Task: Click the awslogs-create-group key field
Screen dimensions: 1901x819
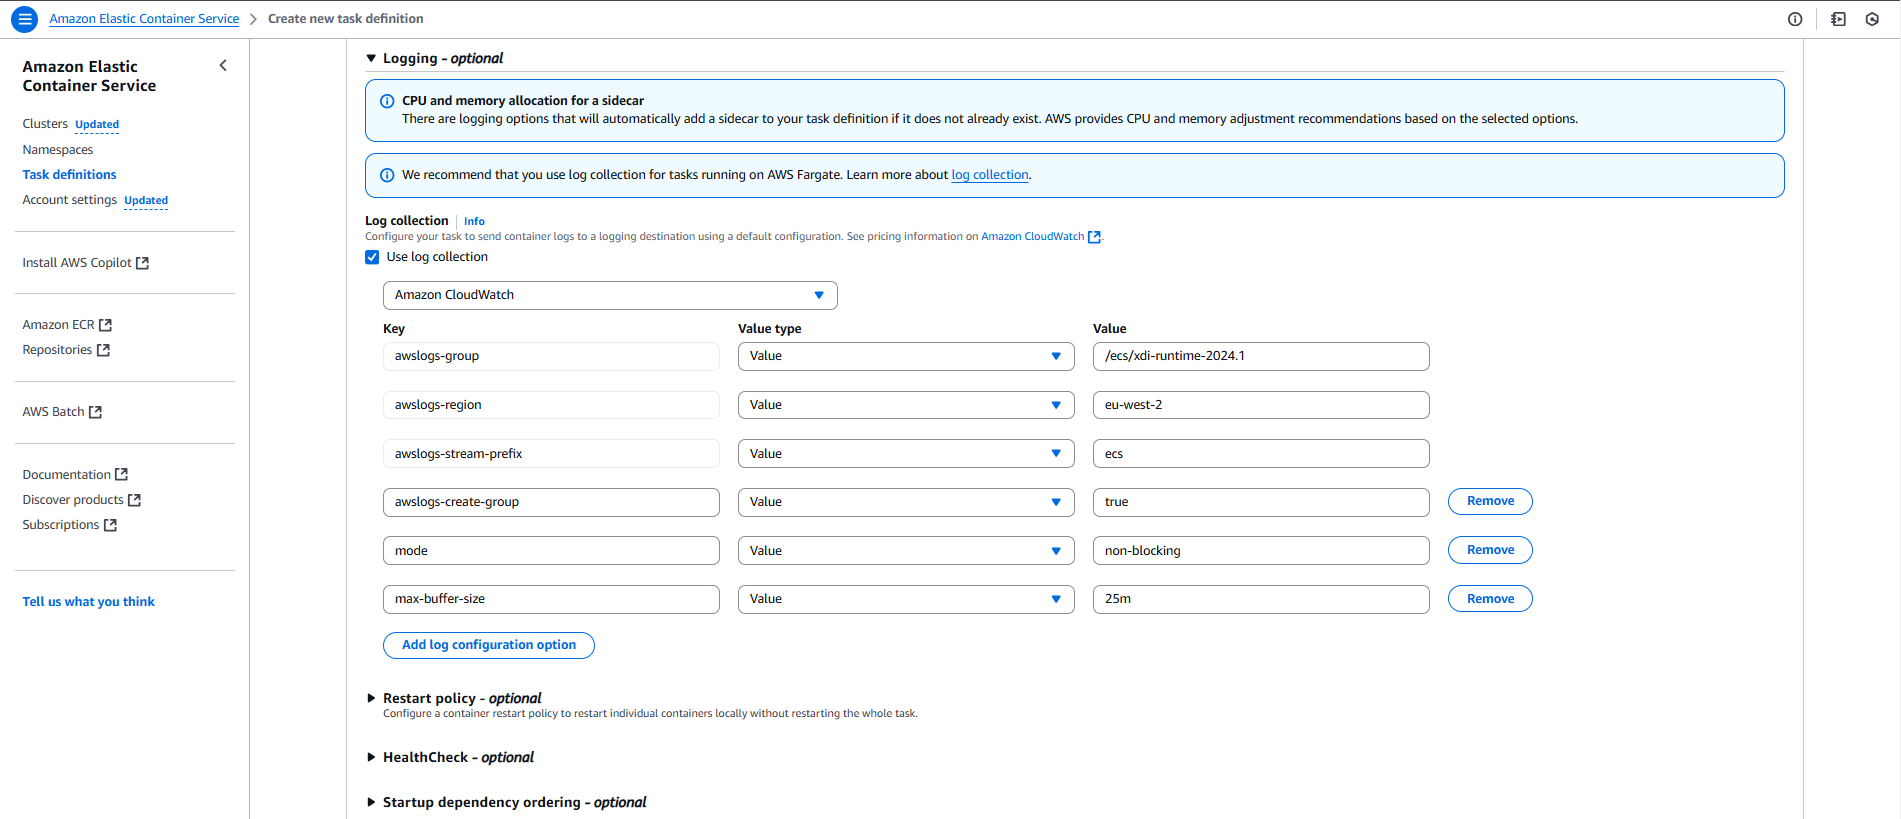Action: coord(551,502)
